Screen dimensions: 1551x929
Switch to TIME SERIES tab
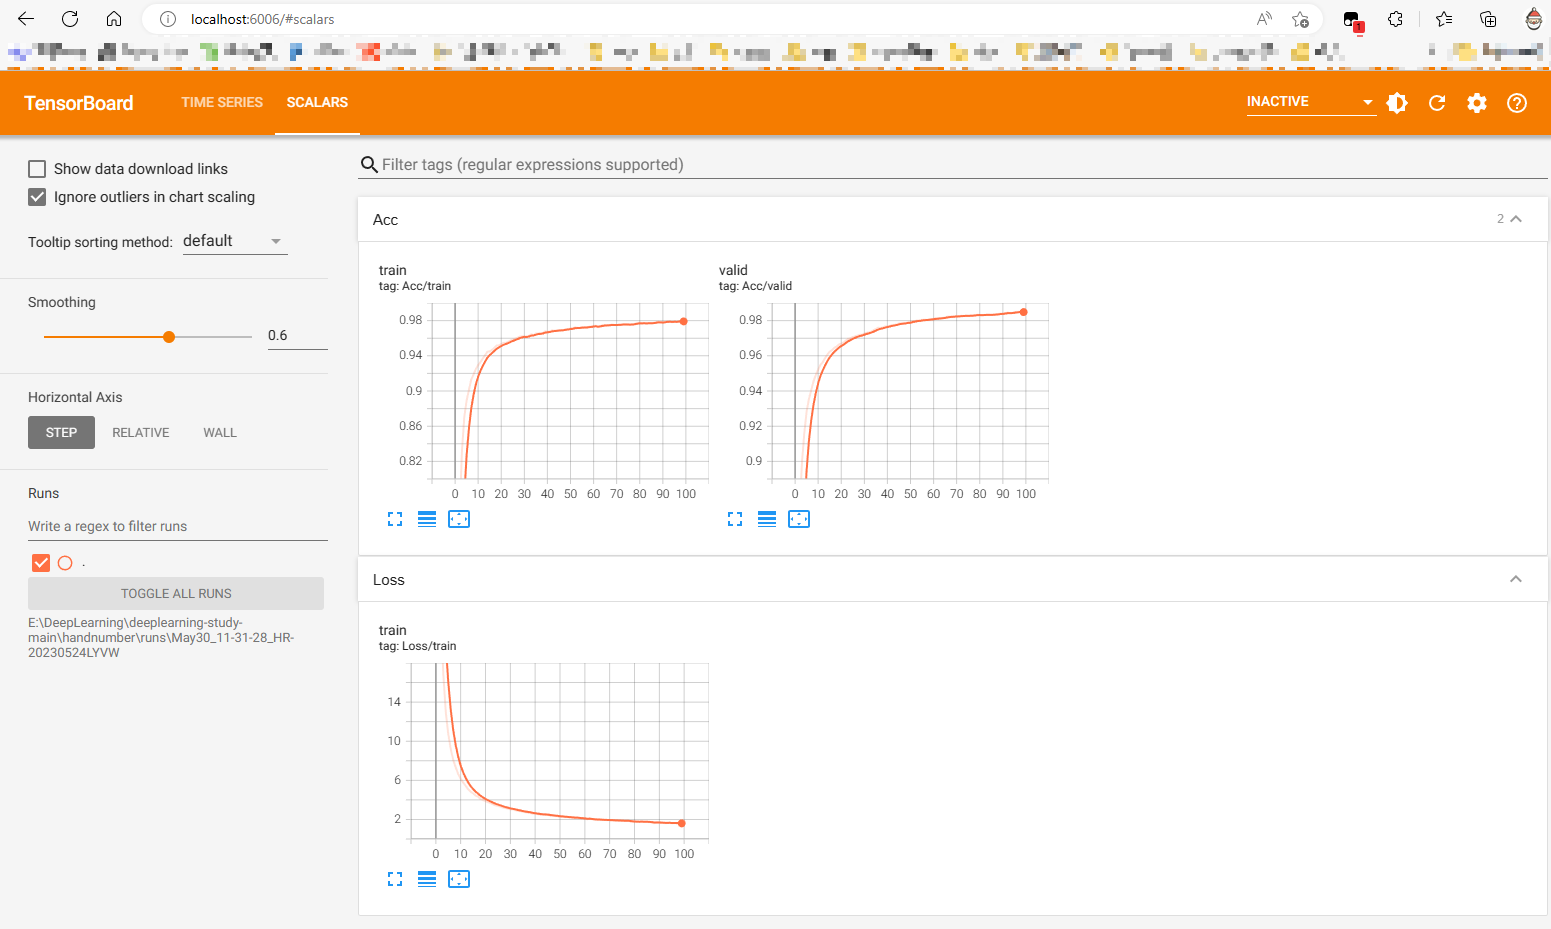(x=222, y=102)
